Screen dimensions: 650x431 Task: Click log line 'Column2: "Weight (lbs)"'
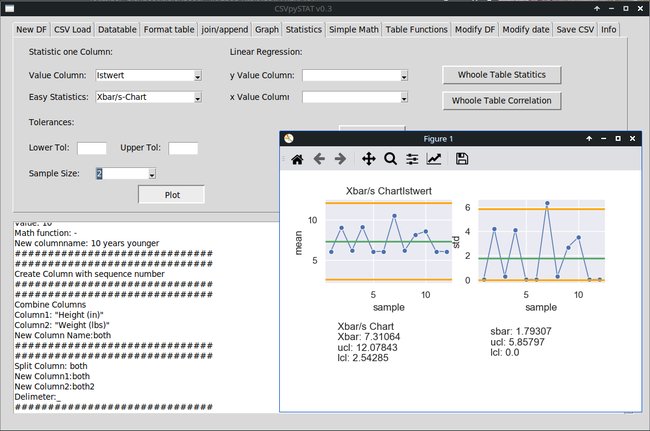62,325
